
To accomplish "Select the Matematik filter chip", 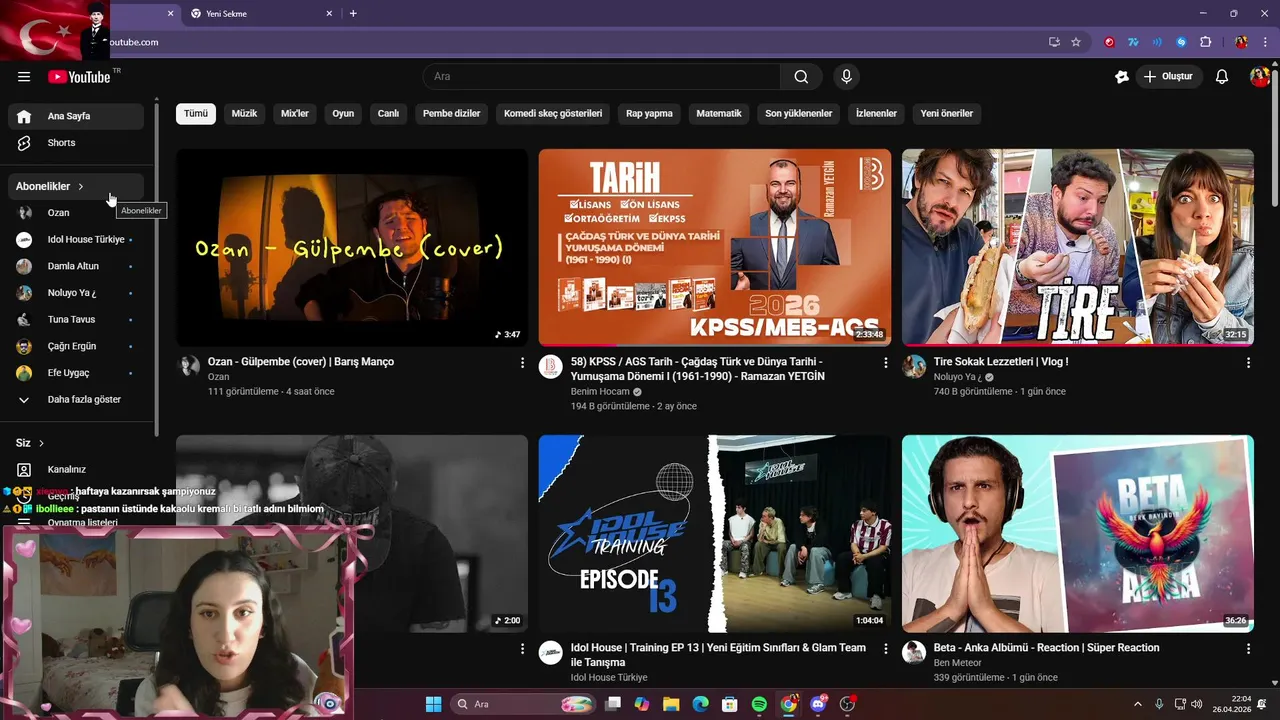I will (719, 114).
